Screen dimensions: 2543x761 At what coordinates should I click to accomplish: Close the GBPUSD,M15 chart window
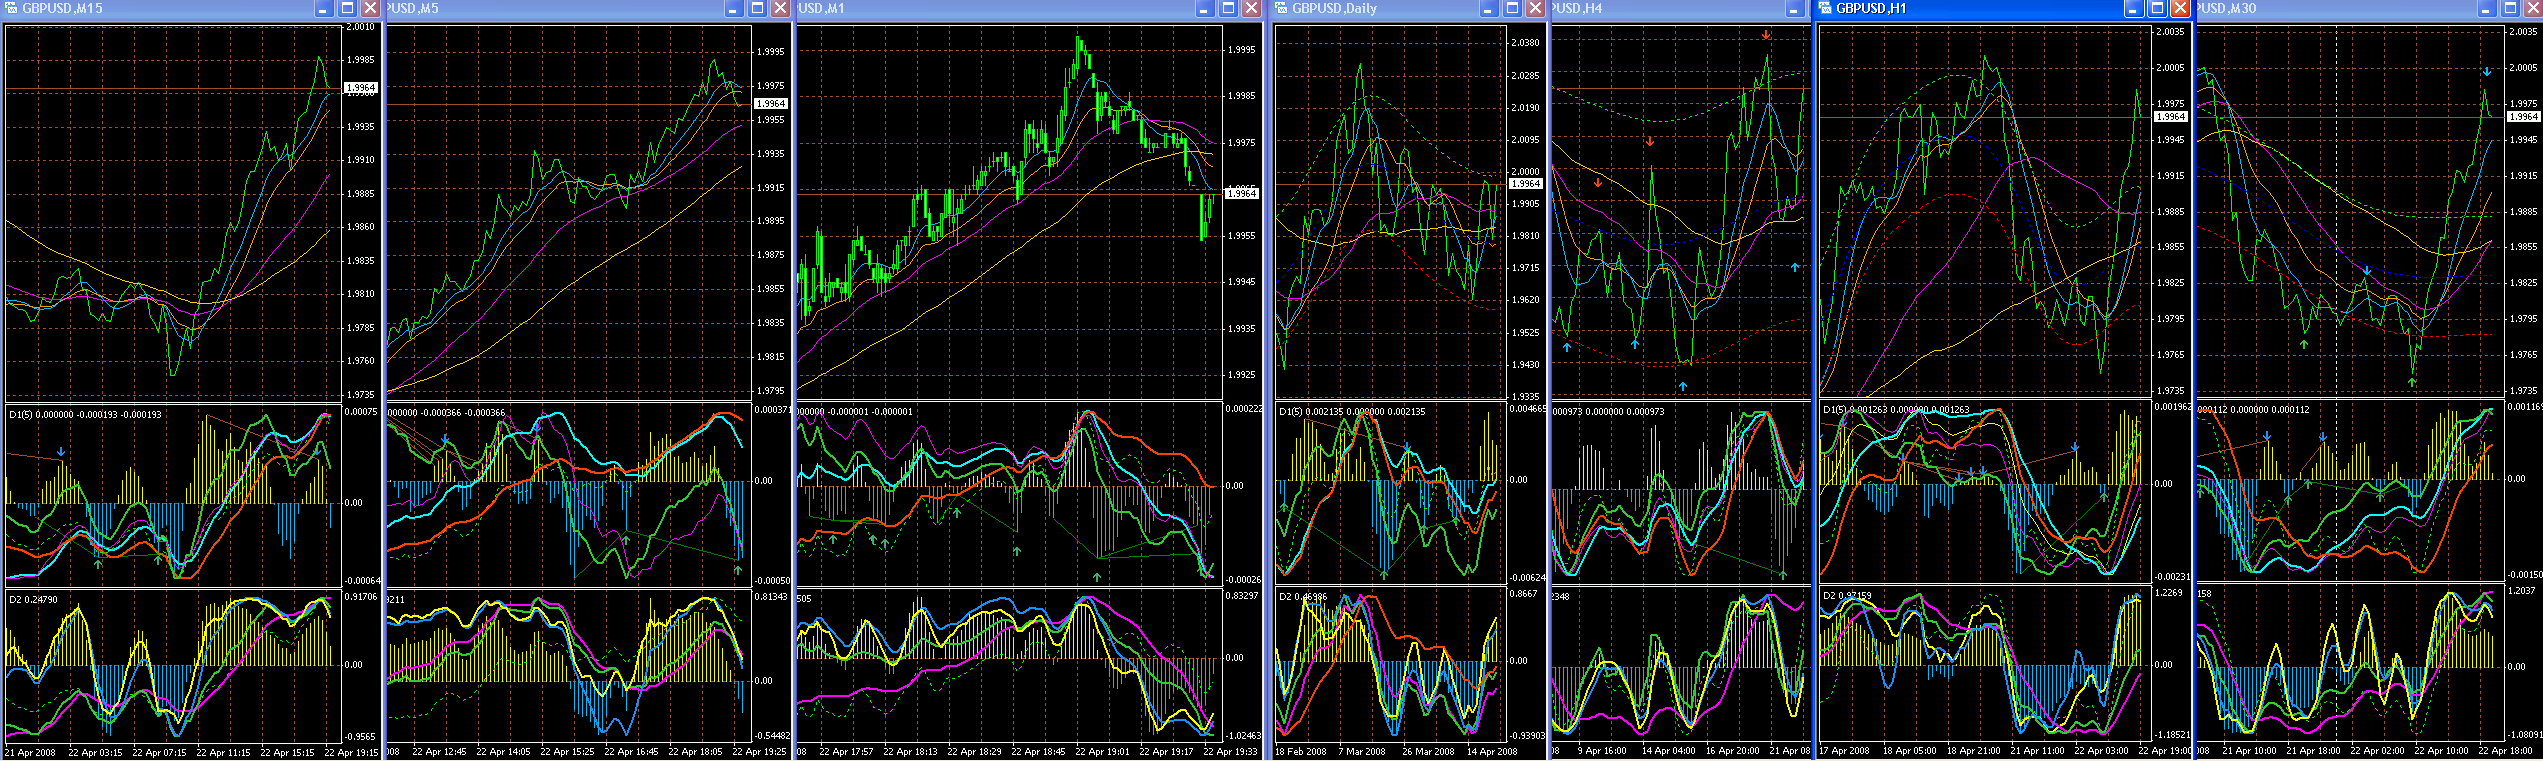point(370,8)
